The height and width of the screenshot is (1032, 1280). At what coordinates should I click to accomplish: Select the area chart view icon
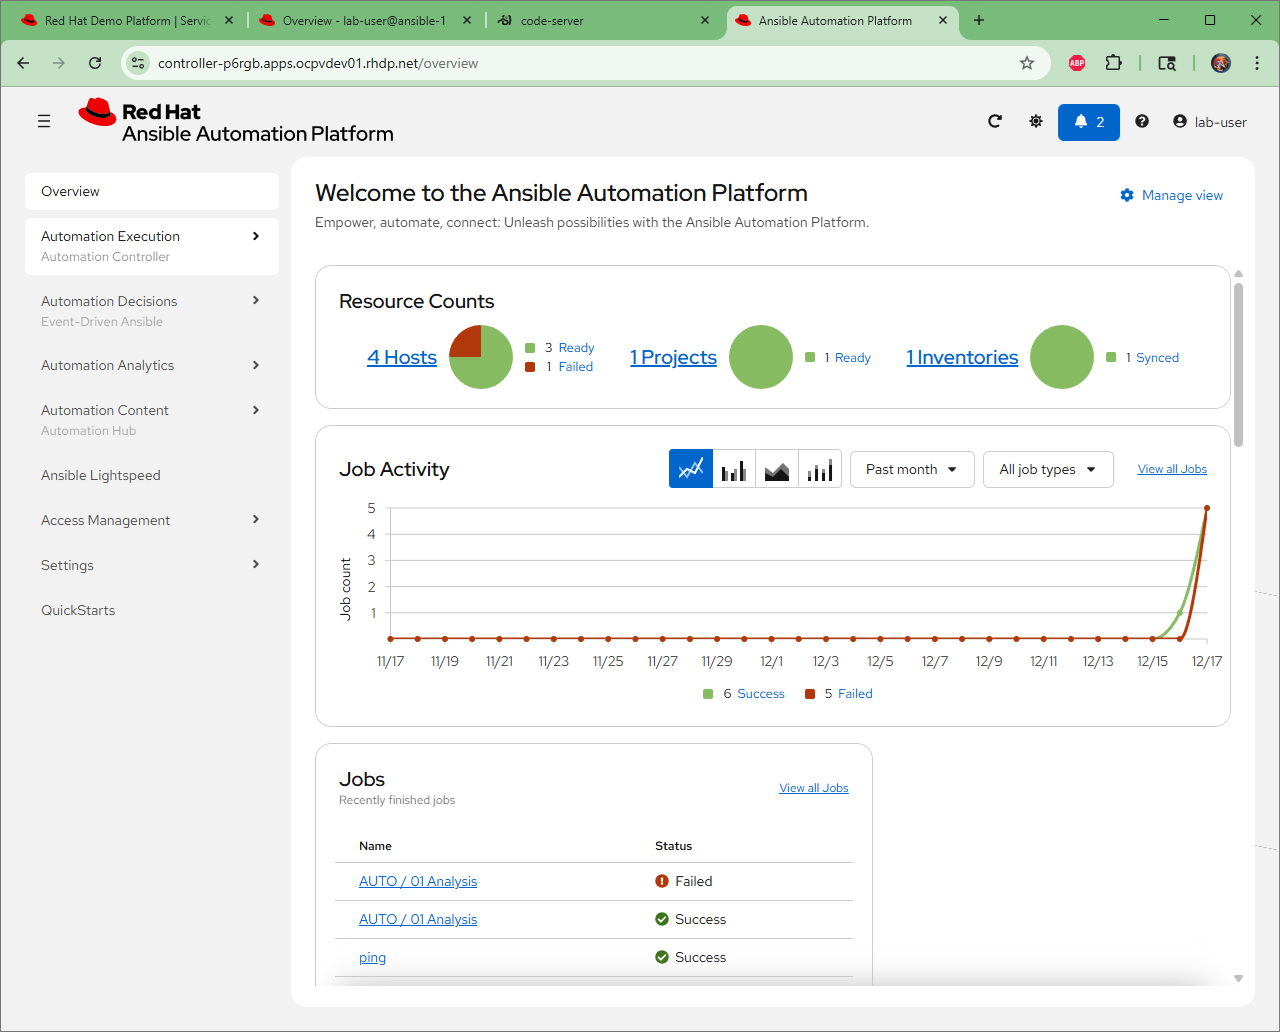tap(777, 469)
